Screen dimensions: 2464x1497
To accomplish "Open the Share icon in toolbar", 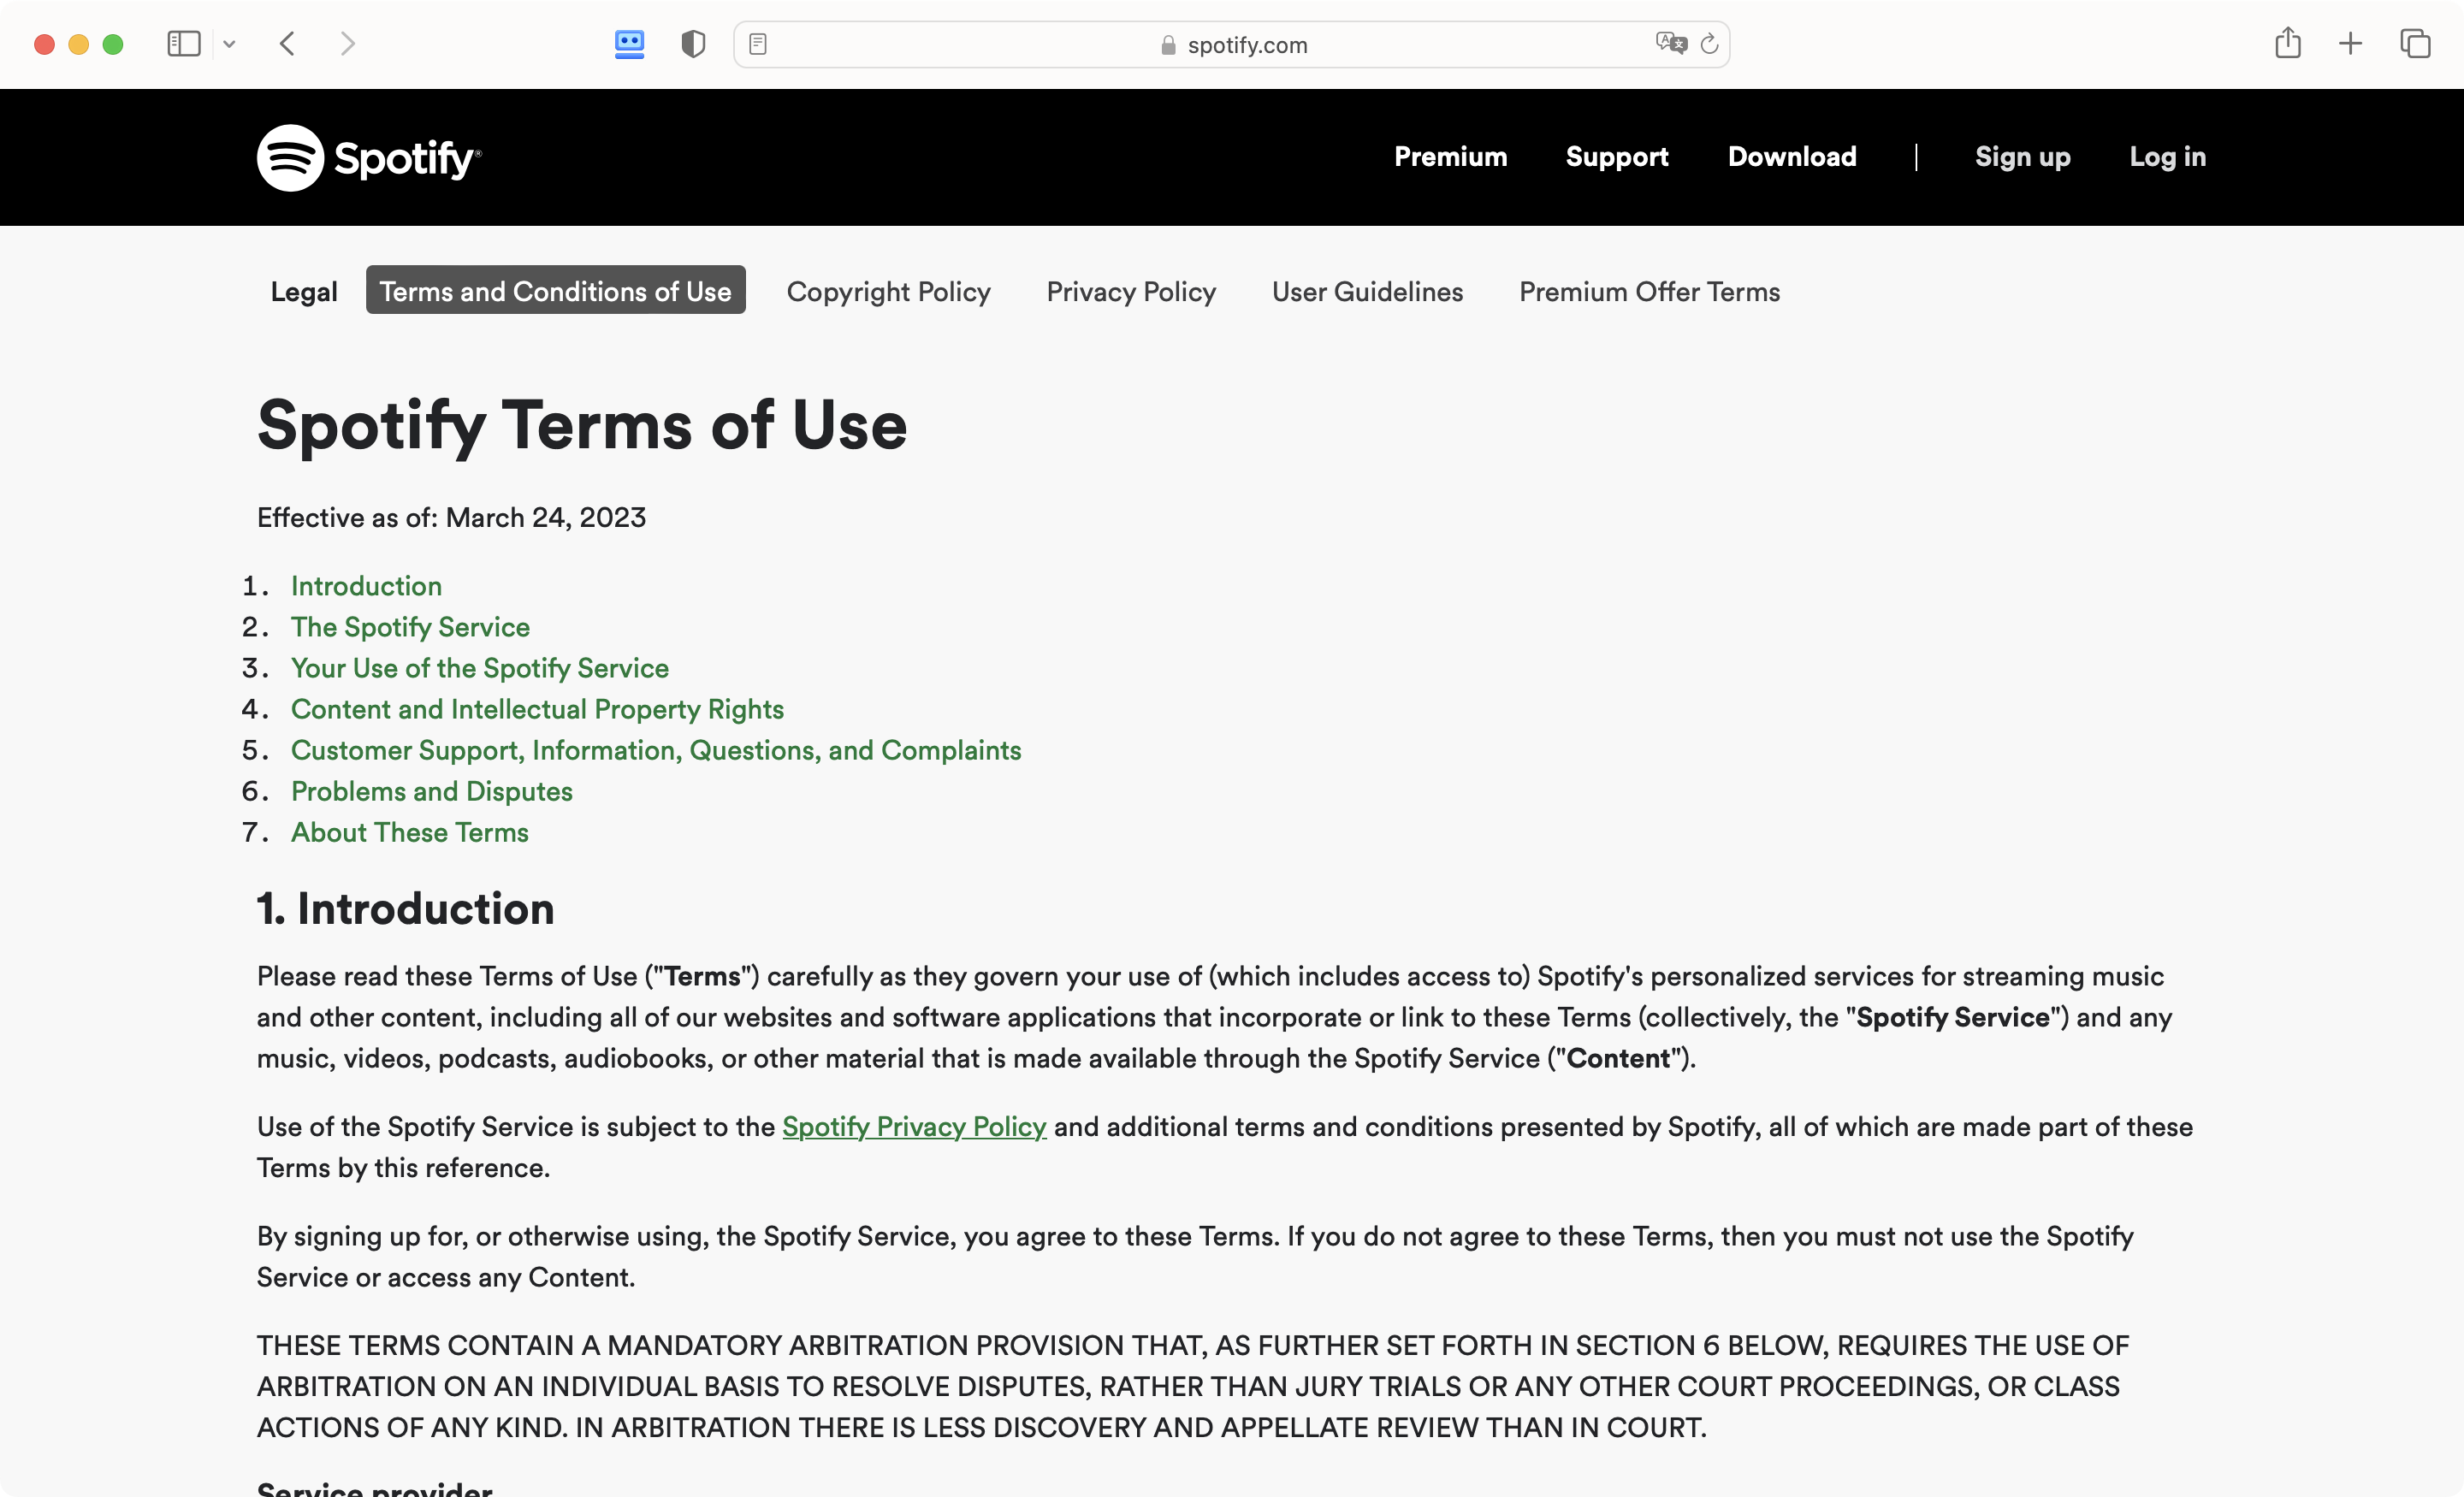I will [x=2288, y=43].
